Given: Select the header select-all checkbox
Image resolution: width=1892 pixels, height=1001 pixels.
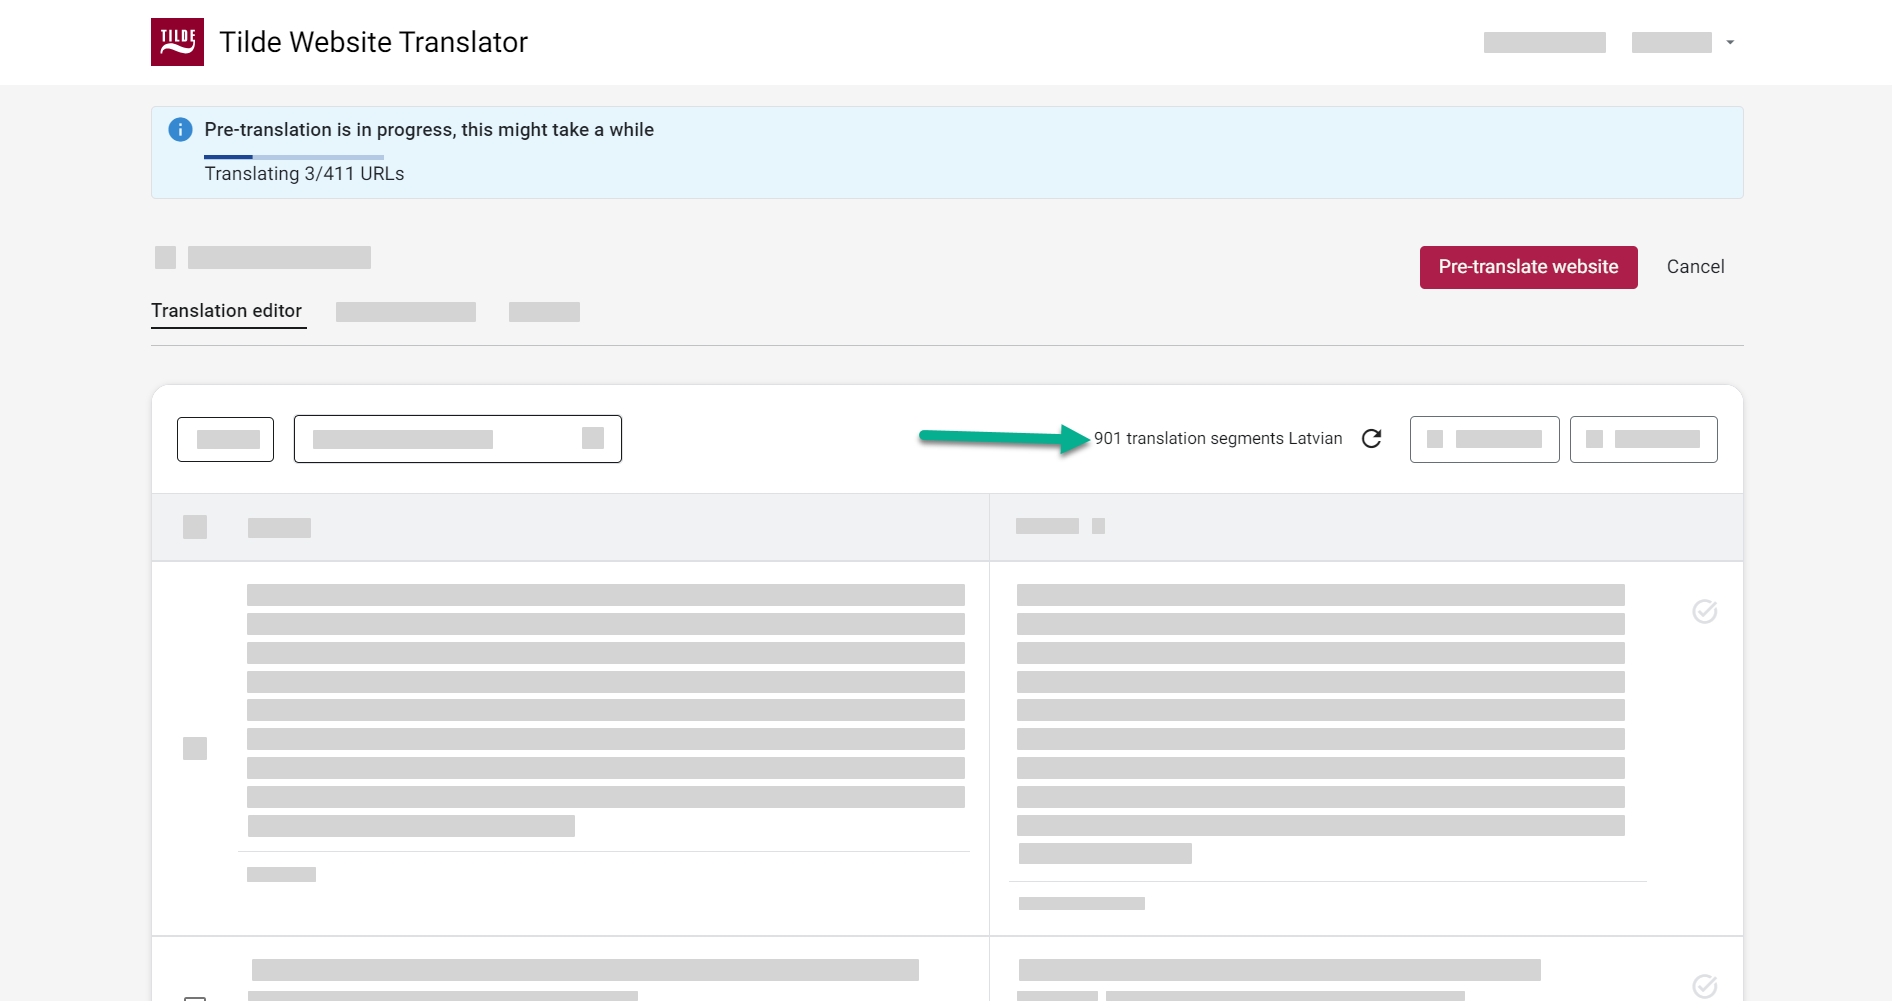Looking at the screenshot, I should point(195,527).
